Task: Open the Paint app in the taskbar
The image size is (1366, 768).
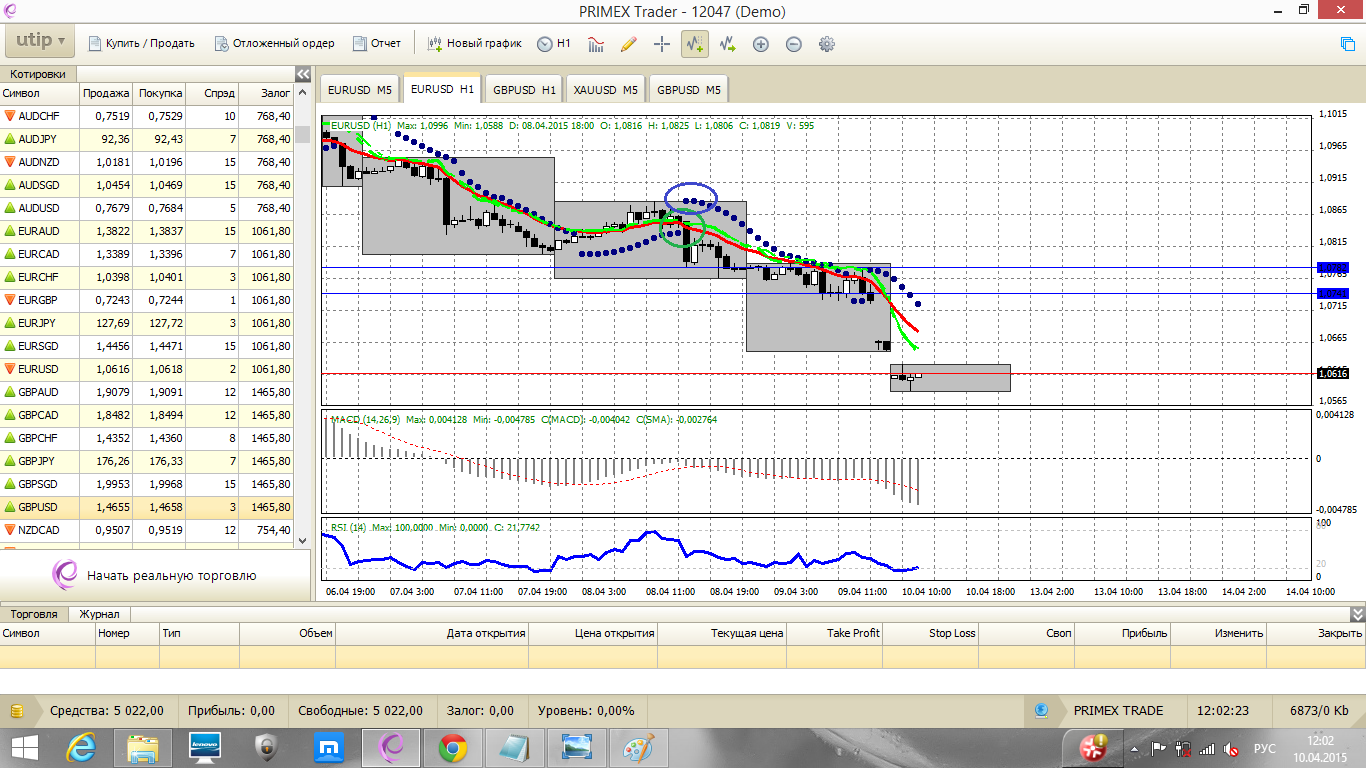Action: [637, 748]
